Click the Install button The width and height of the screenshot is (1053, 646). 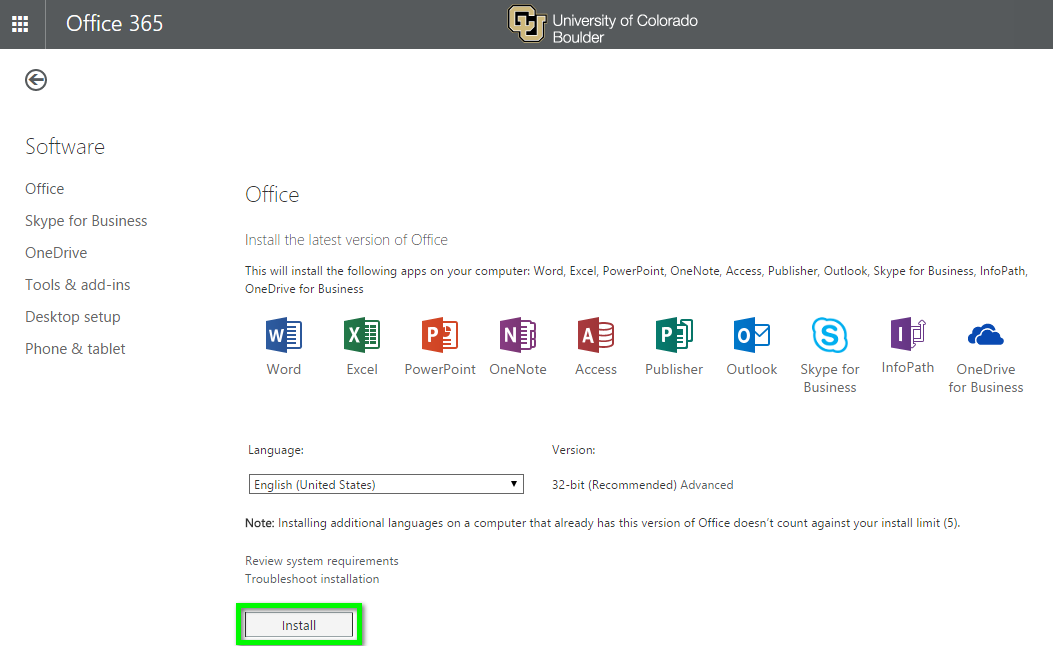(299, 625)
